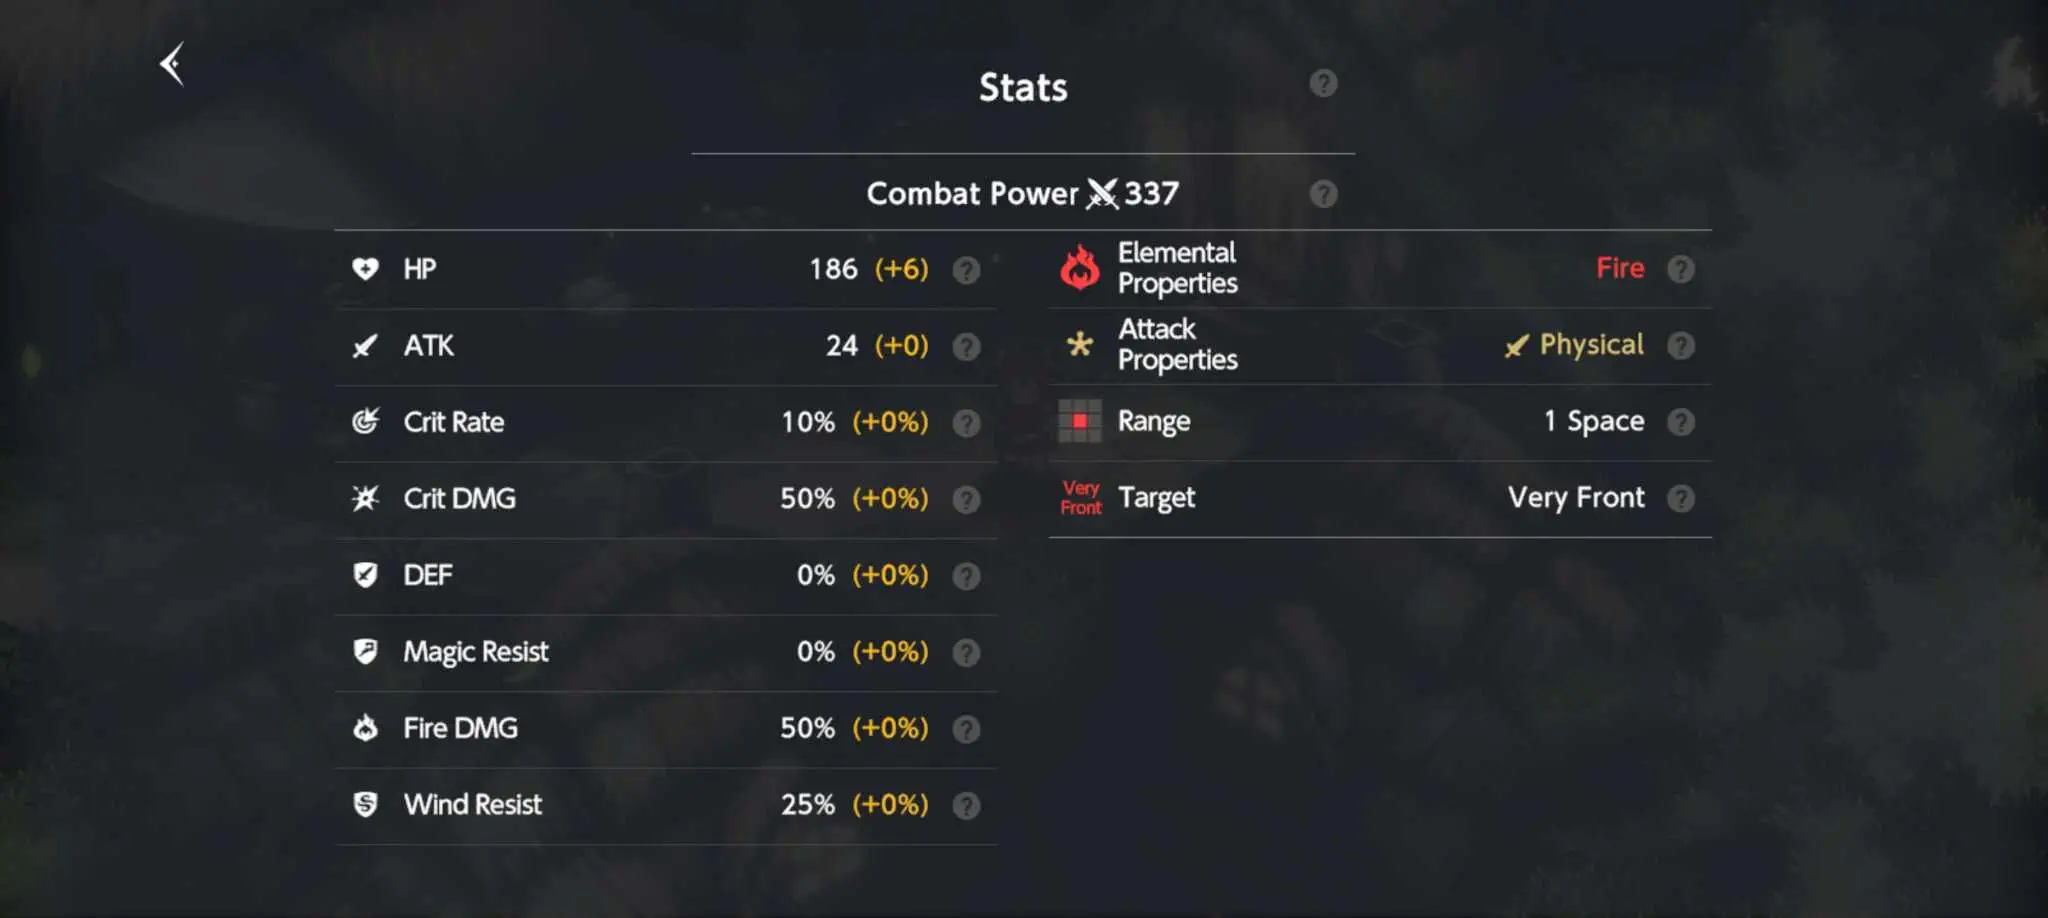
Task: Open the ATK help tooltip
Action: pyautogui.click(x=966, y=347)
